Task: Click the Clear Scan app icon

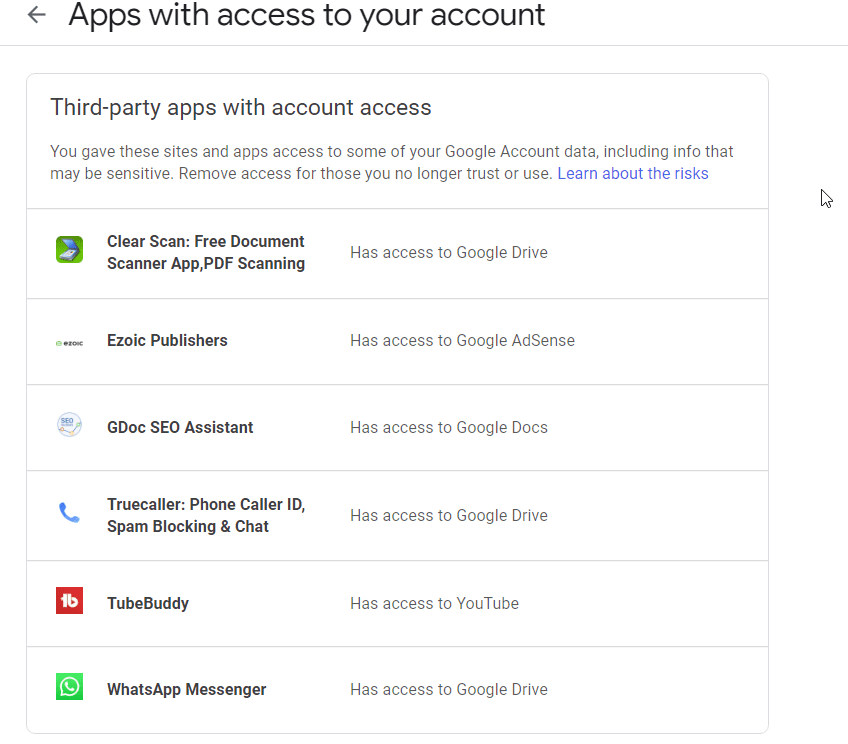Action: 69,249
